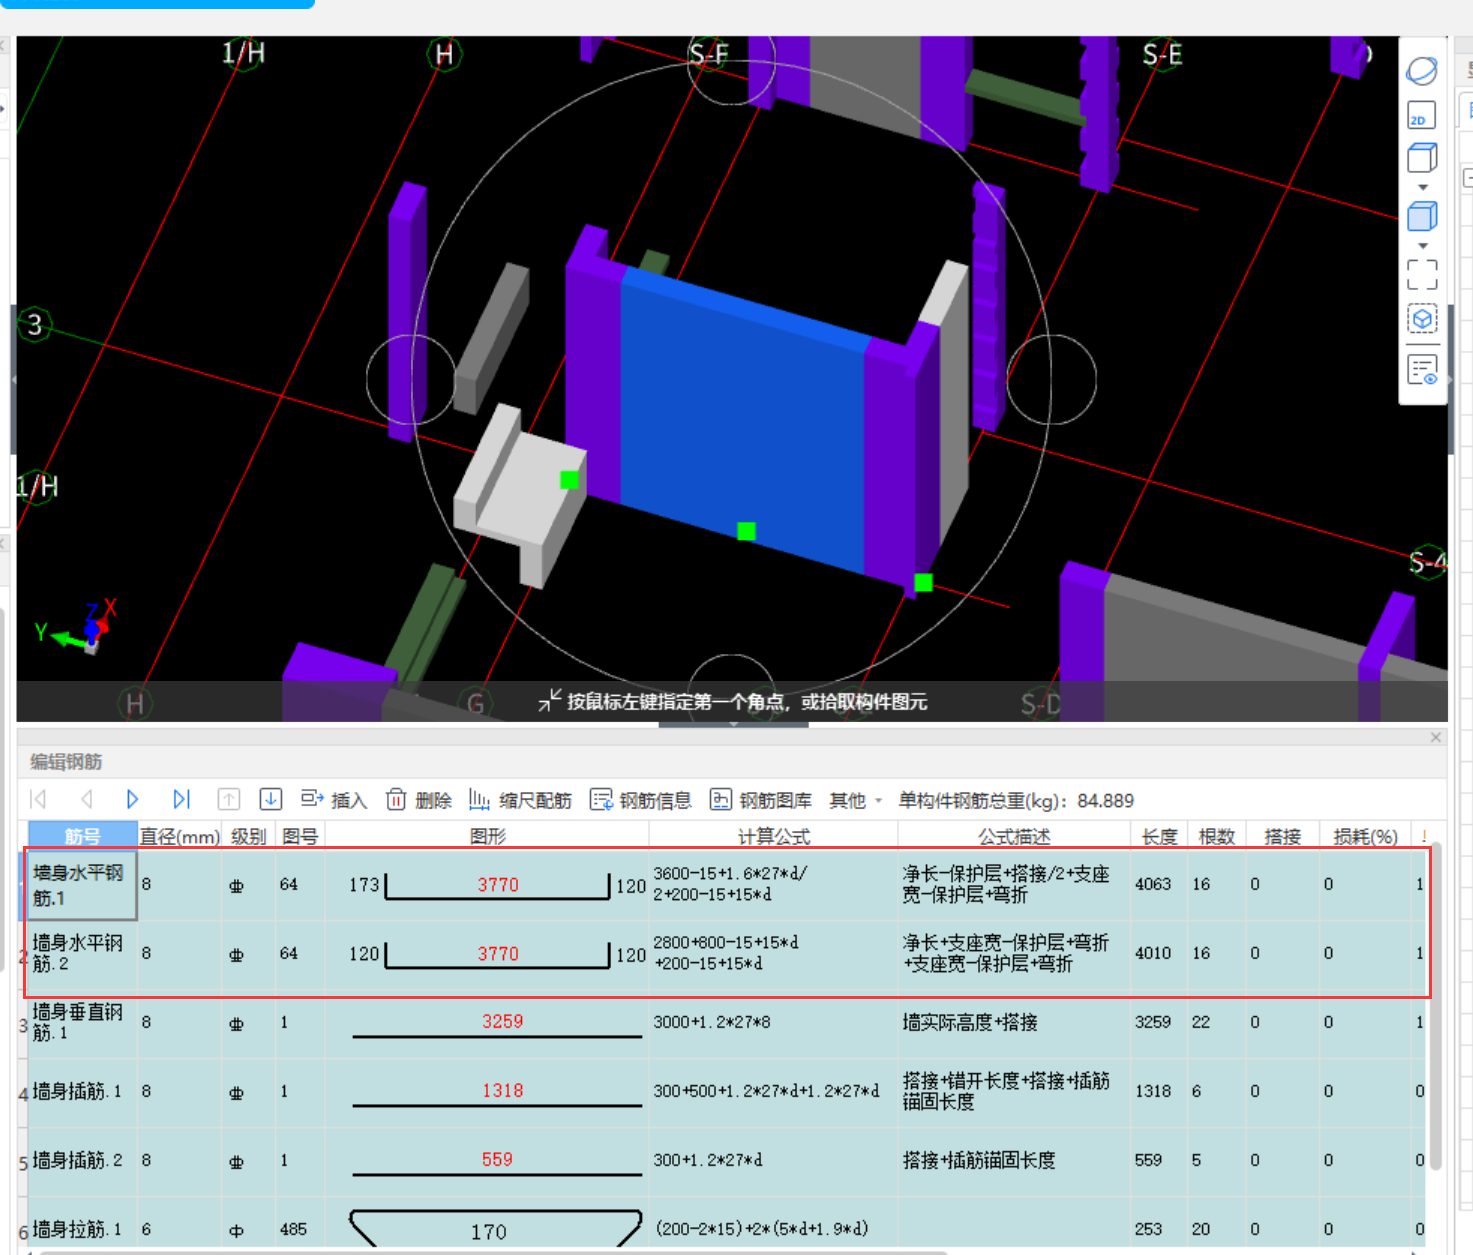
Task: Activate the dynamic orbit view tool
Action: click(1421, 71)
